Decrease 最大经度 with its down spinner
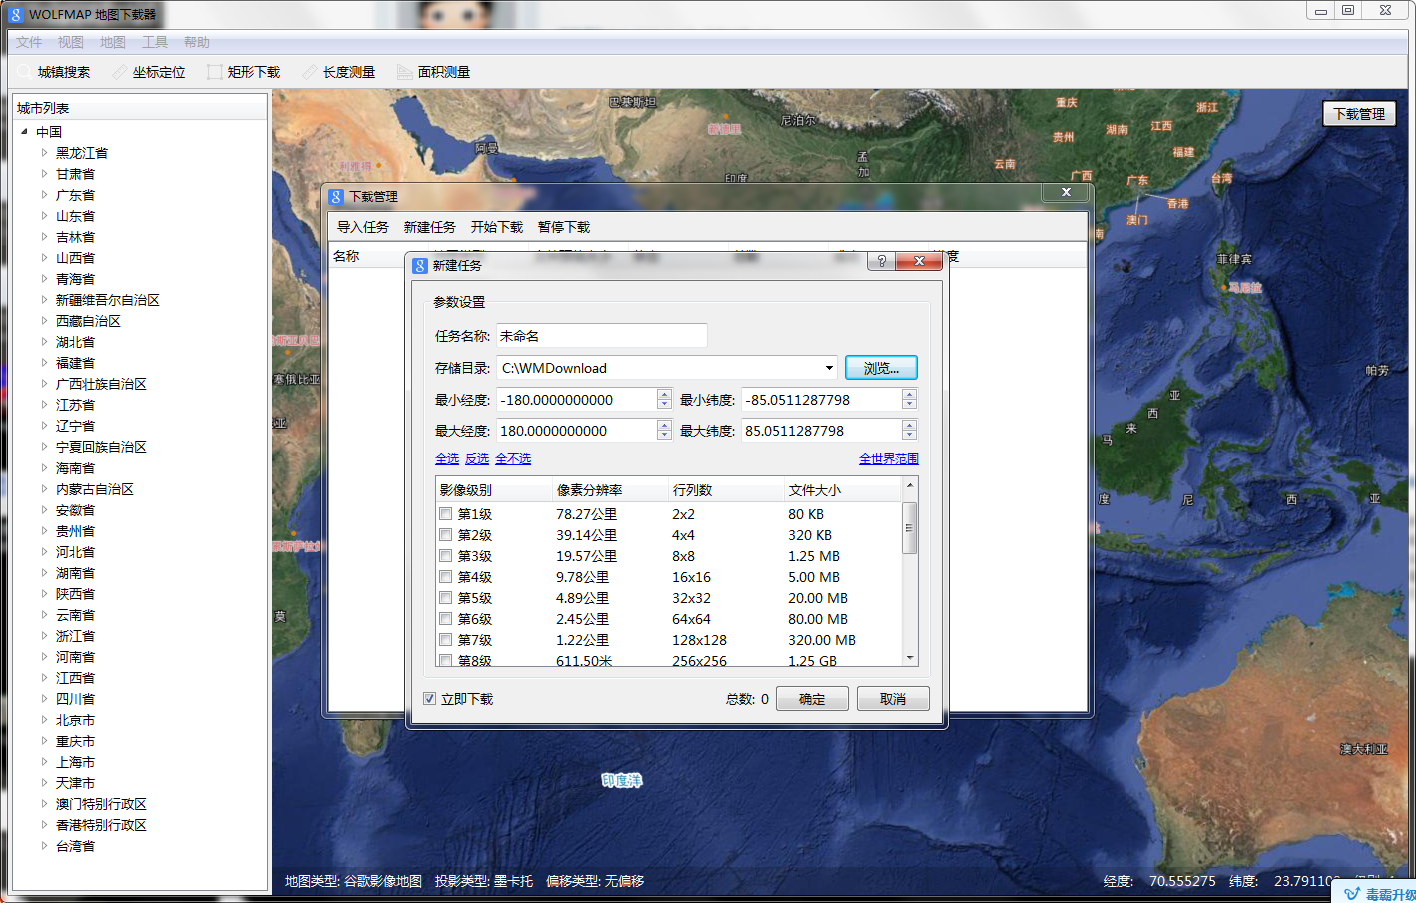 (x=664, y=436)
